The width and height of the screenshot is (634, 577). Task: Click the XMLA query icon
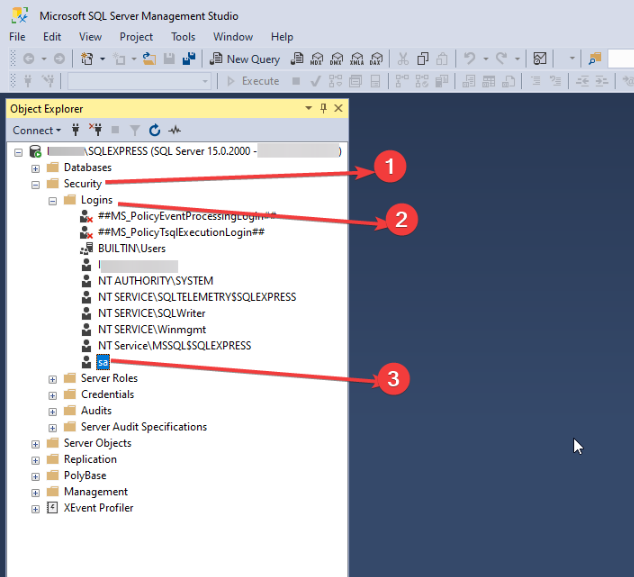357,59
